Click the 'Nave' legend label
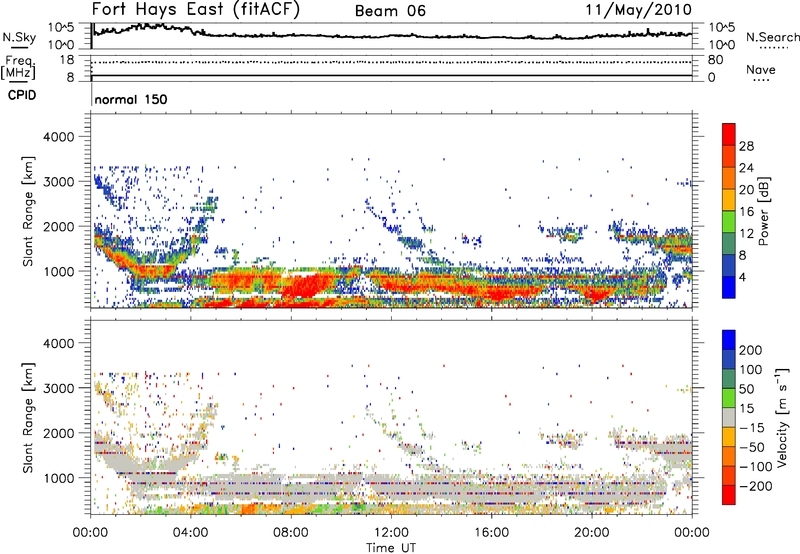This screenshot has height=554, width=800. (761, 69)
